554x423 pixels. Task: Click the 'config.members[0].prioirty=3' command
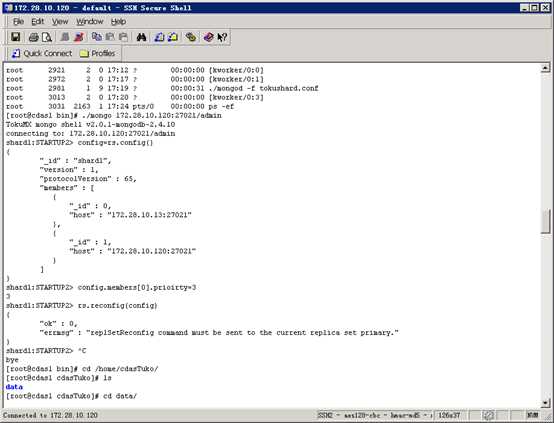tap(137, 288)
